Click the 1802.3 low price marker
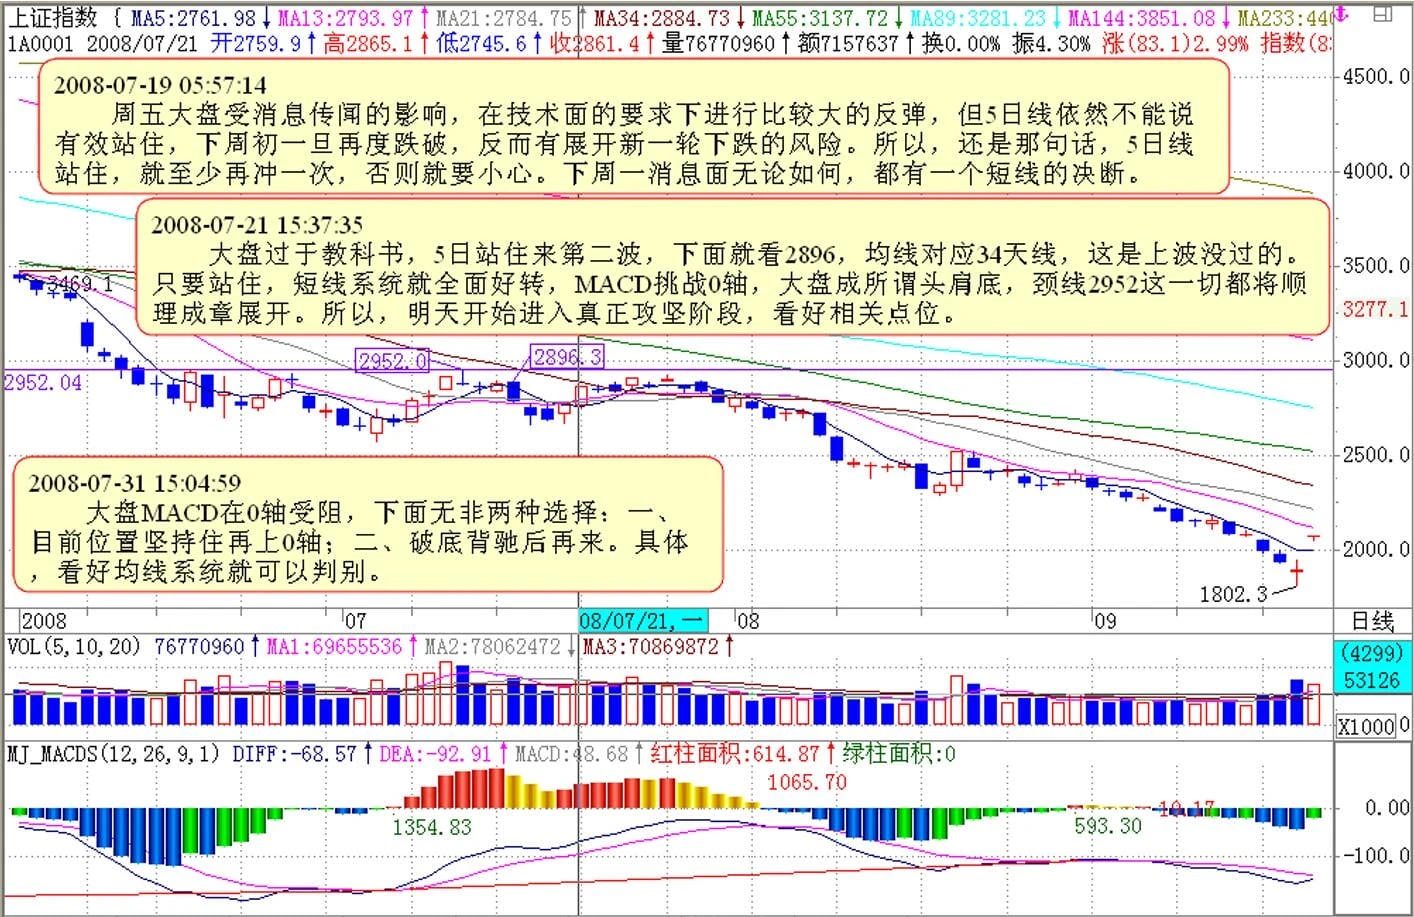 pos(1233,594)
